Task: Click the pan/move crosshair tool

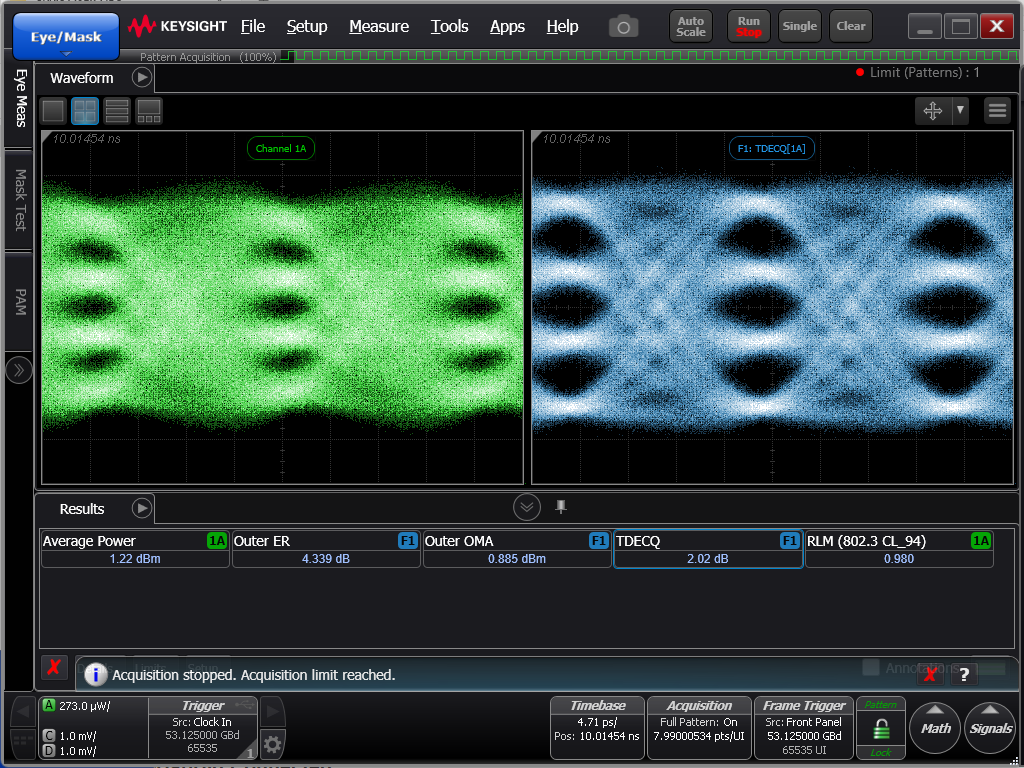Action: click(933, 111)
